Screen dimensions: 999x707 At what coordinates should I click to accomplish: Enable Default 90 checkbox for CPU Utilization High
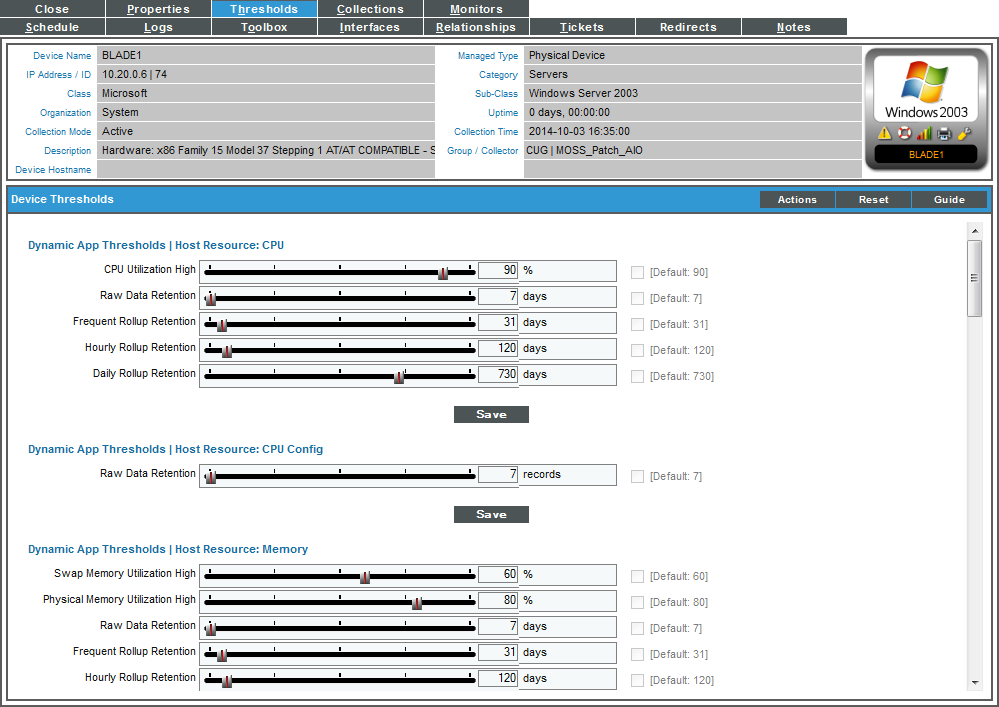point(637,272)
